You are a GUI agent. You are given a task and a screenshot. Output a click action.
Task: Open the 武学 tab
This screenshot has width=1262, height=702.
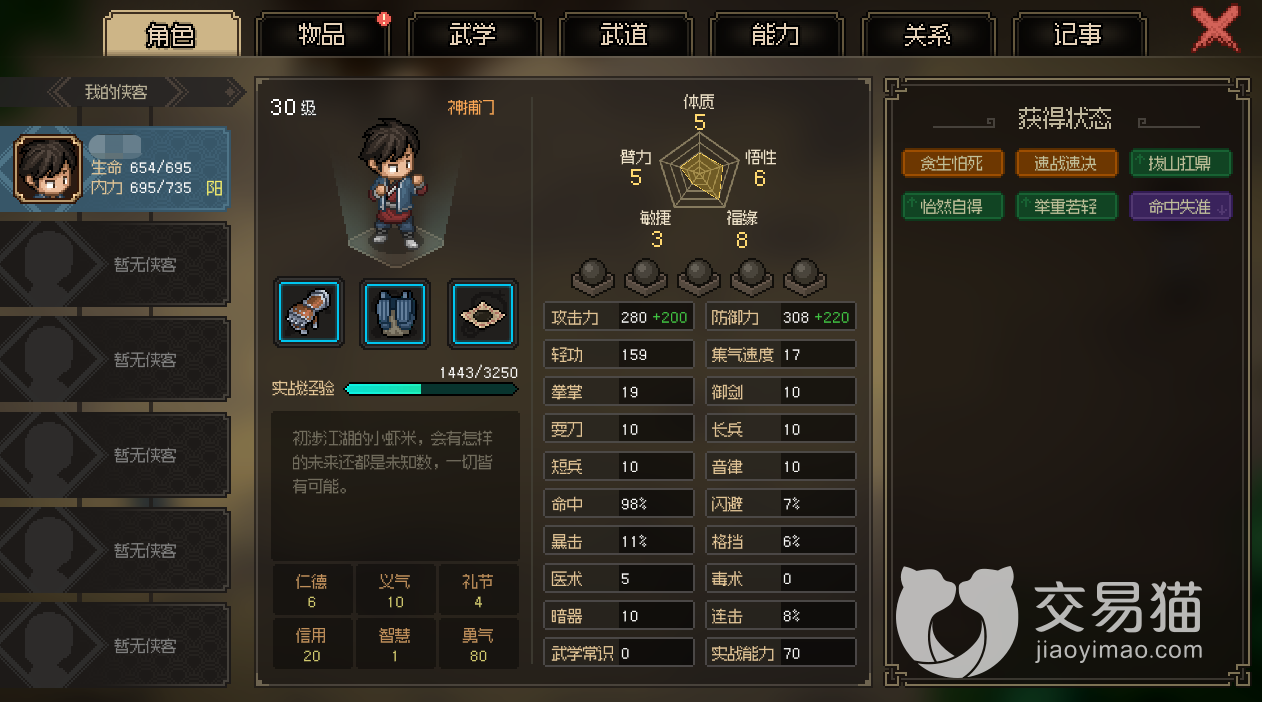pos(473,35)
